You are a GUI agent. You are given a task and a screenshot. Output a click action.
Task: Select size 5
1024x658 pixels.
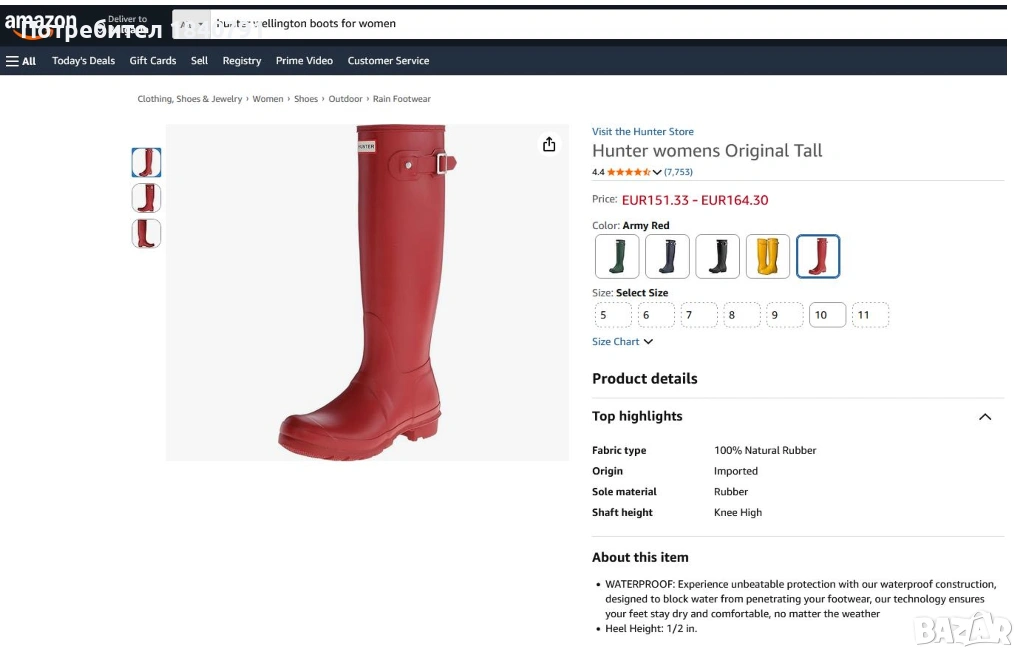(612, 315)
